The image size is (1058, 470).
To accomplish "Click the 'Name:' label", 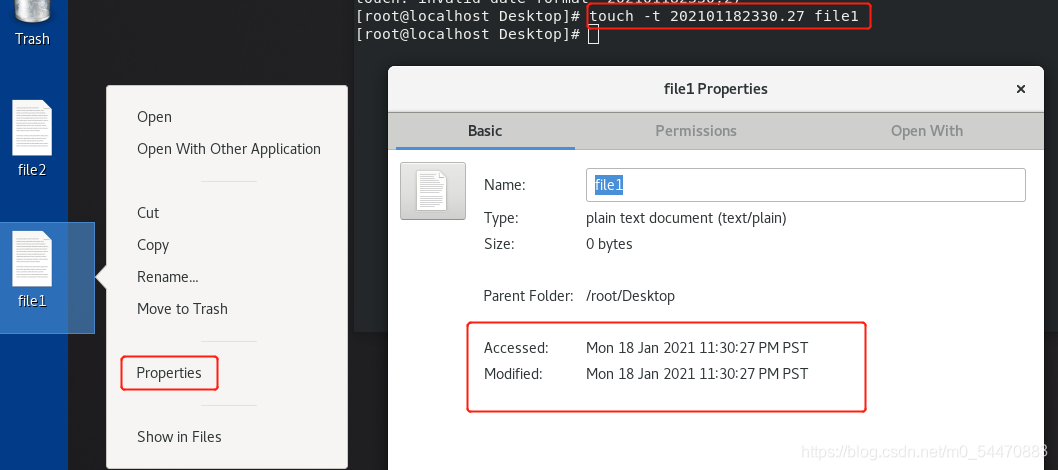I will point(505,185).
